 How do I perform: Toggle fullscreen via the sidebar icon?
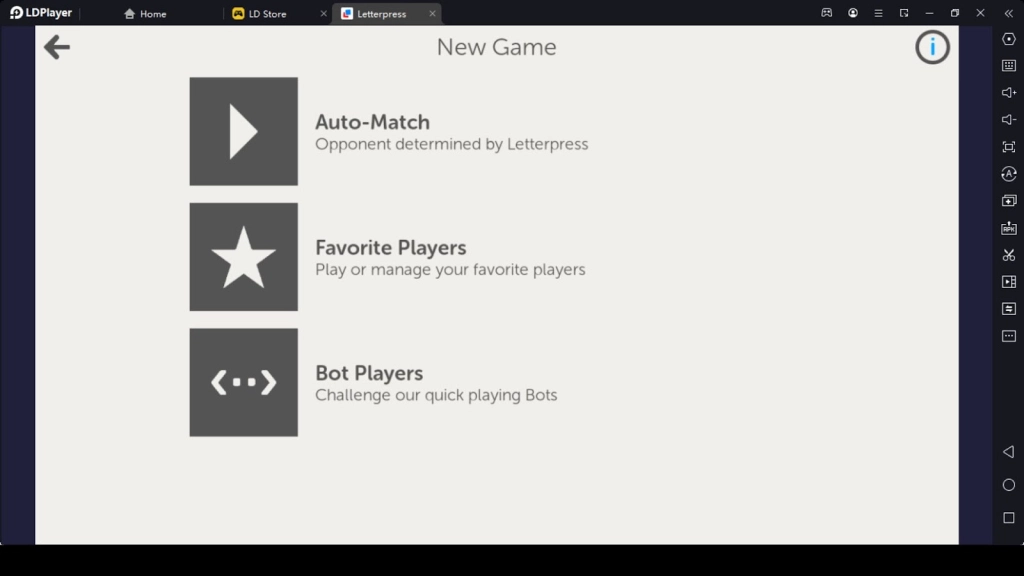click(x=1008, y=147)
